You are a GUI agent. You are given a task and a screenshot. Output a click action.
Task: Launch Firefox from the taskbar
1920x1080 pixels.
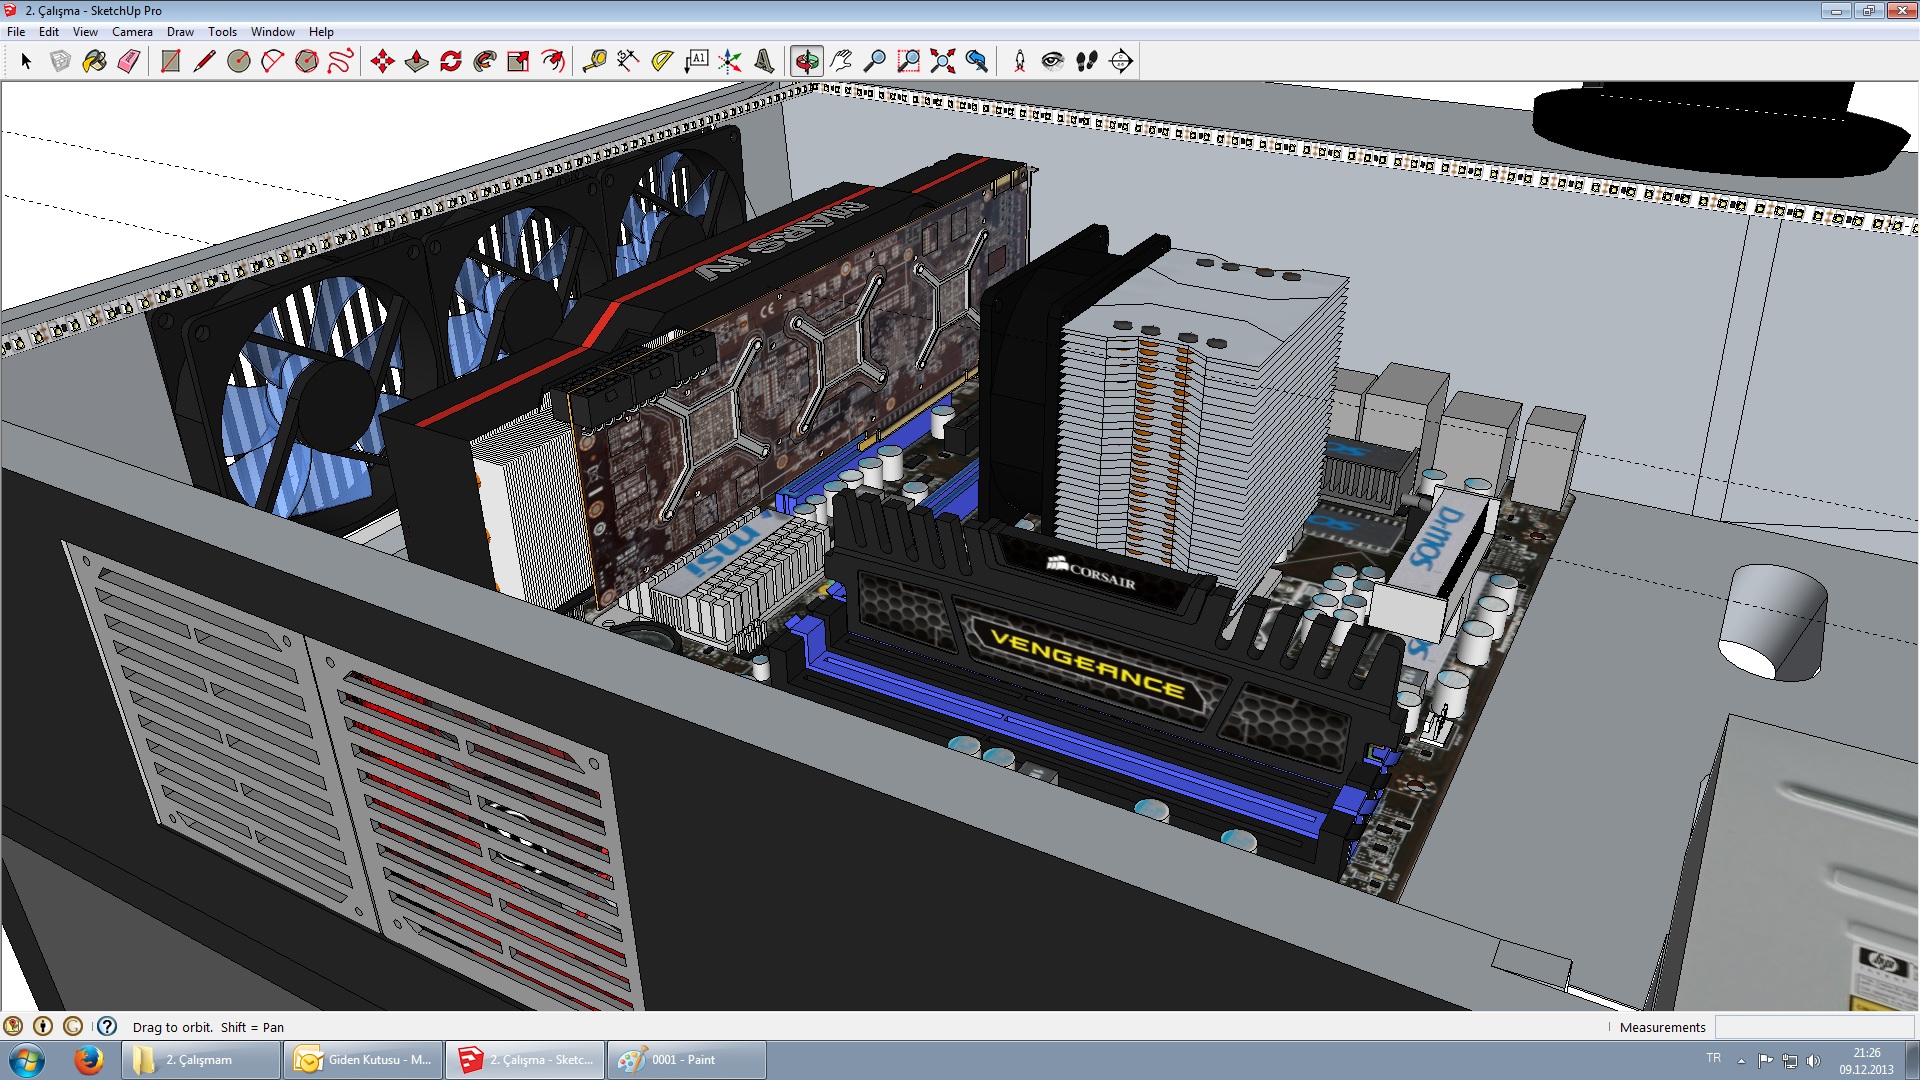pos(88,1060)
